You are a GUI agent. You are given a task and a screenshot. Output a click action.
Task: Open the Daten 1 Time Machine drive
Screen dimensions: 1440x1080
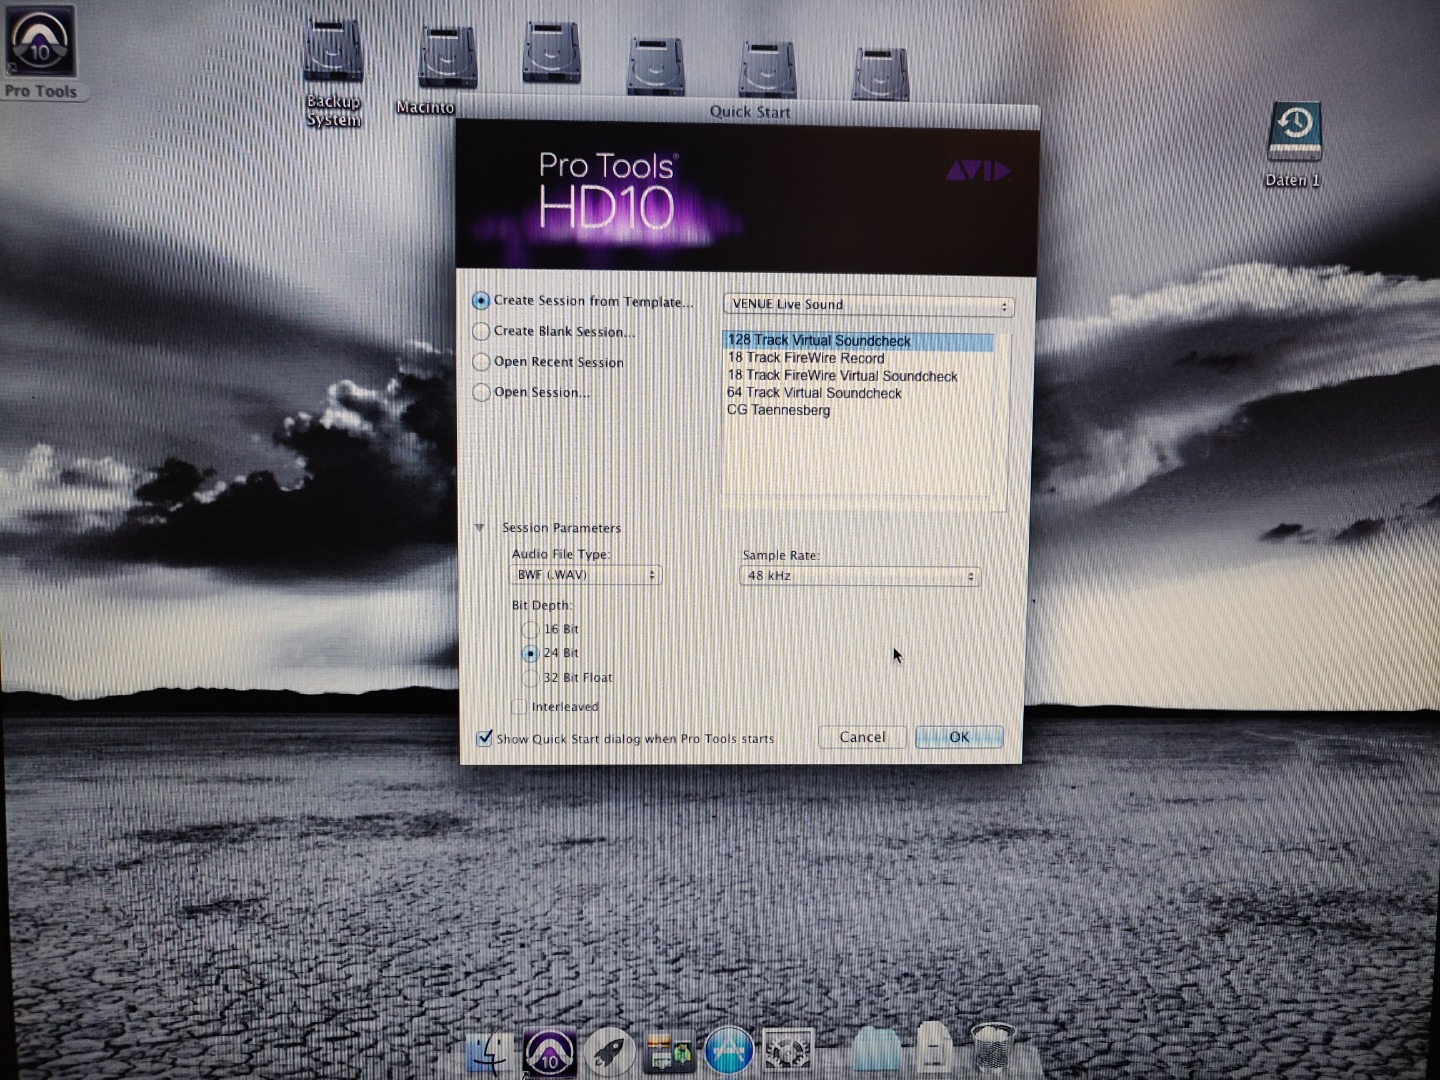pyautogui.click(x=1294, y=133)
